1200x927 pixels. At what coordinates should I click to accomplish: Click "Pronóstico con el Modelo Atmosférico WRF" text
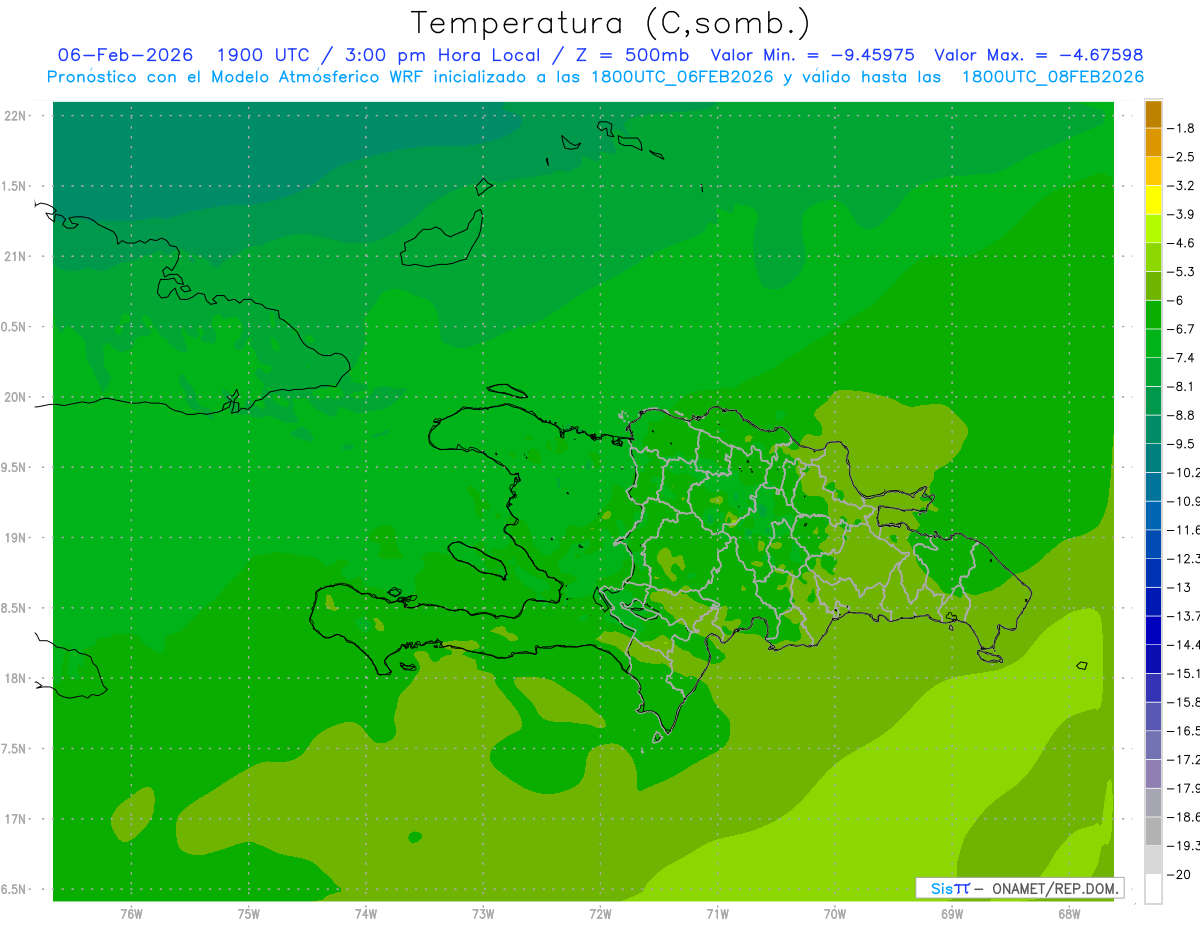tap(236, 77)
